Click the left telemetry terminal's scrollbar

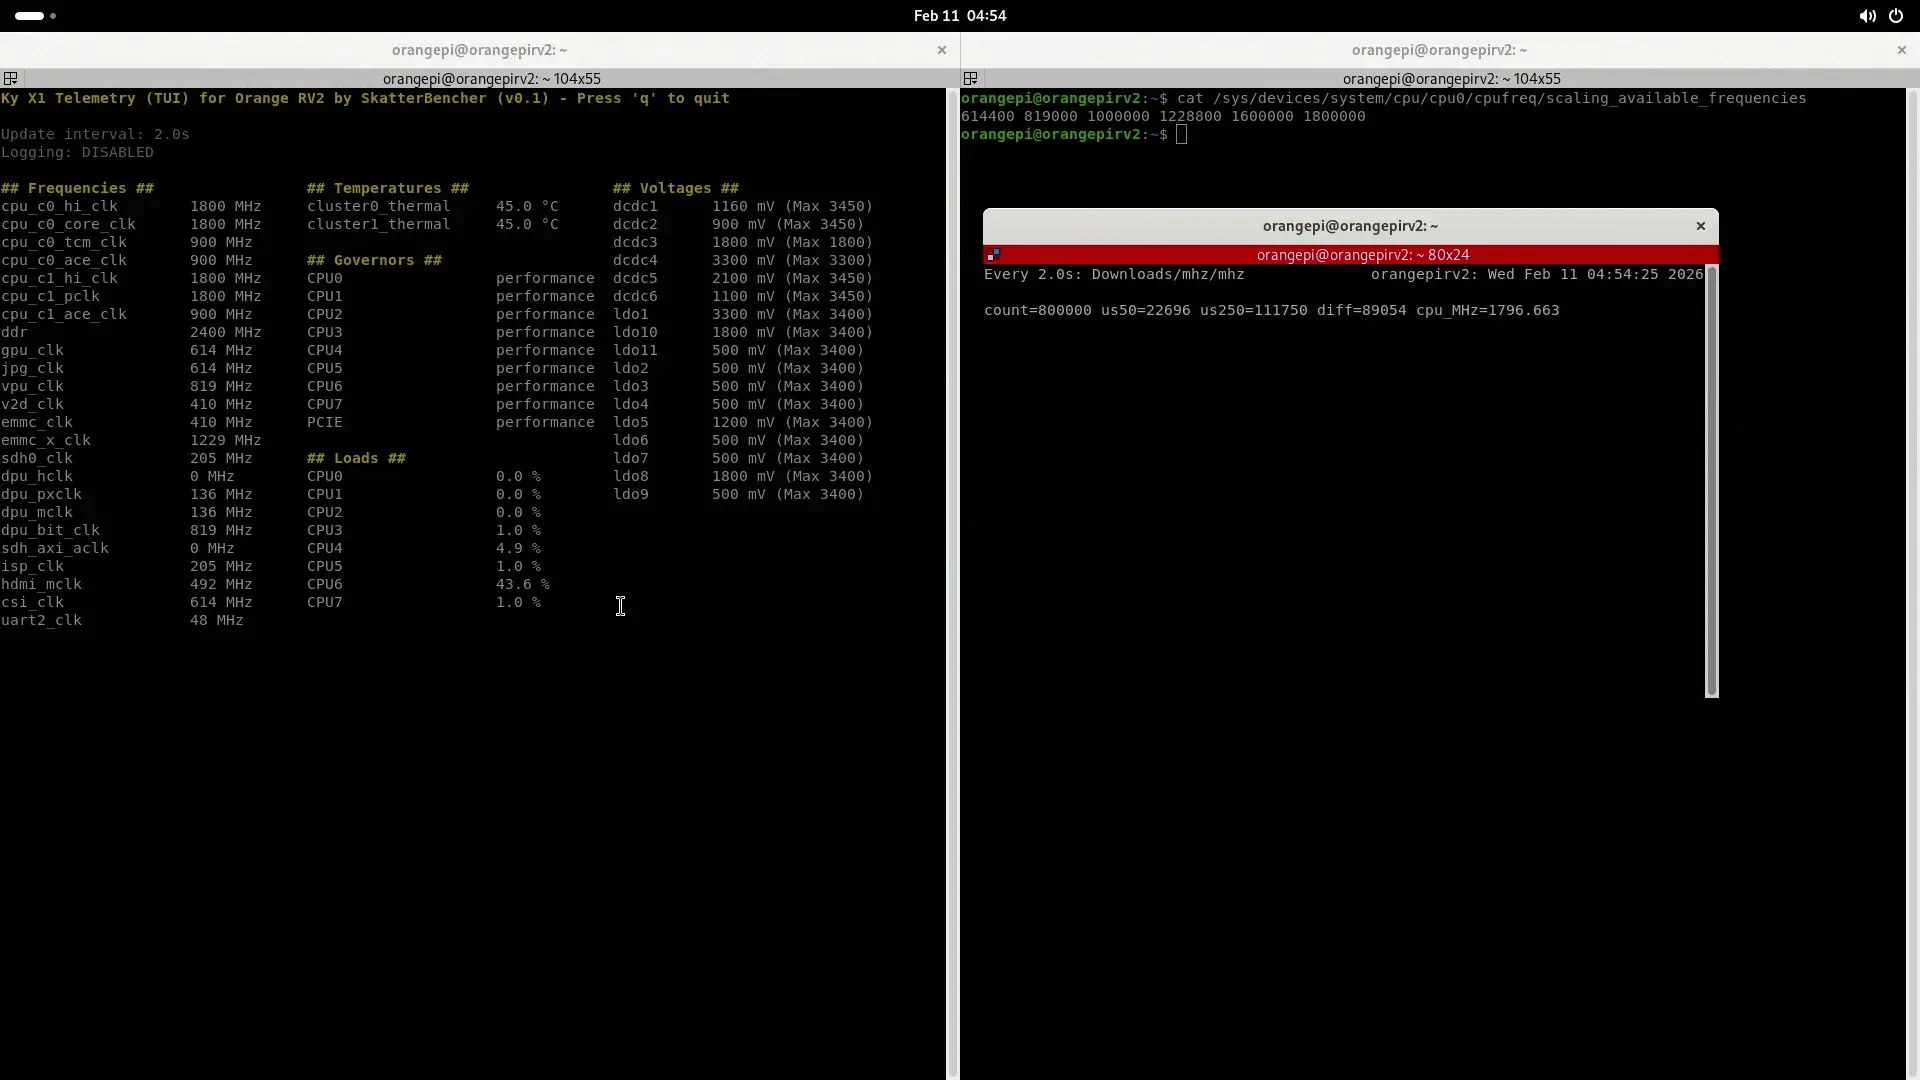951,580
